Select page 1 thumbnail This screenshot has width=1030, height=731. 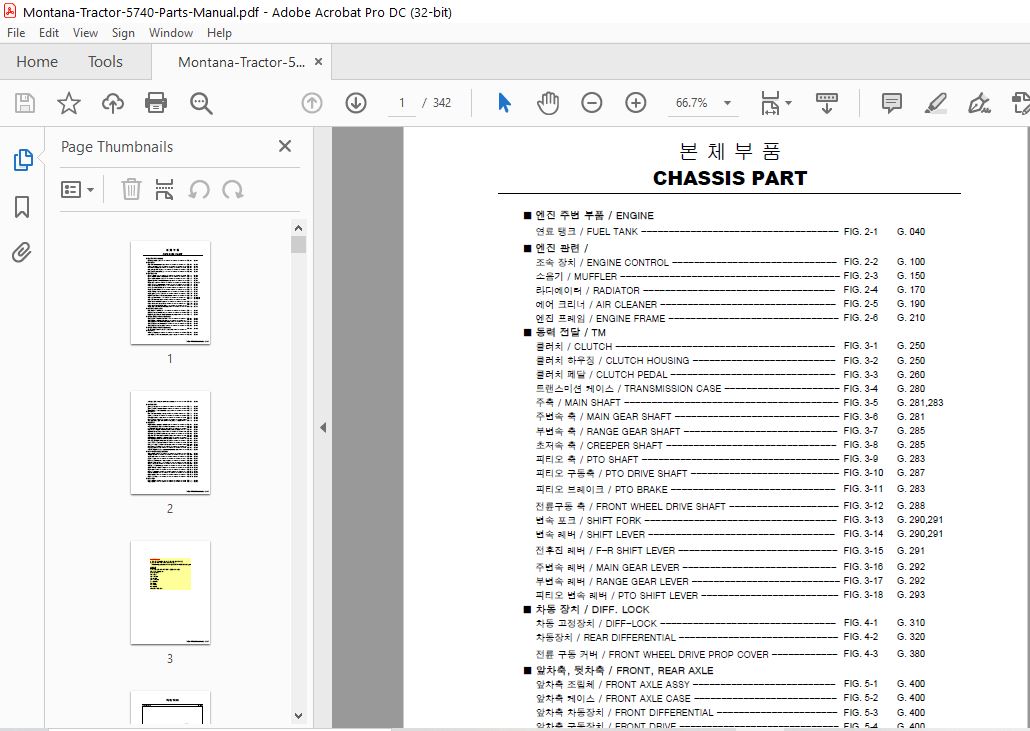point(170,292)
